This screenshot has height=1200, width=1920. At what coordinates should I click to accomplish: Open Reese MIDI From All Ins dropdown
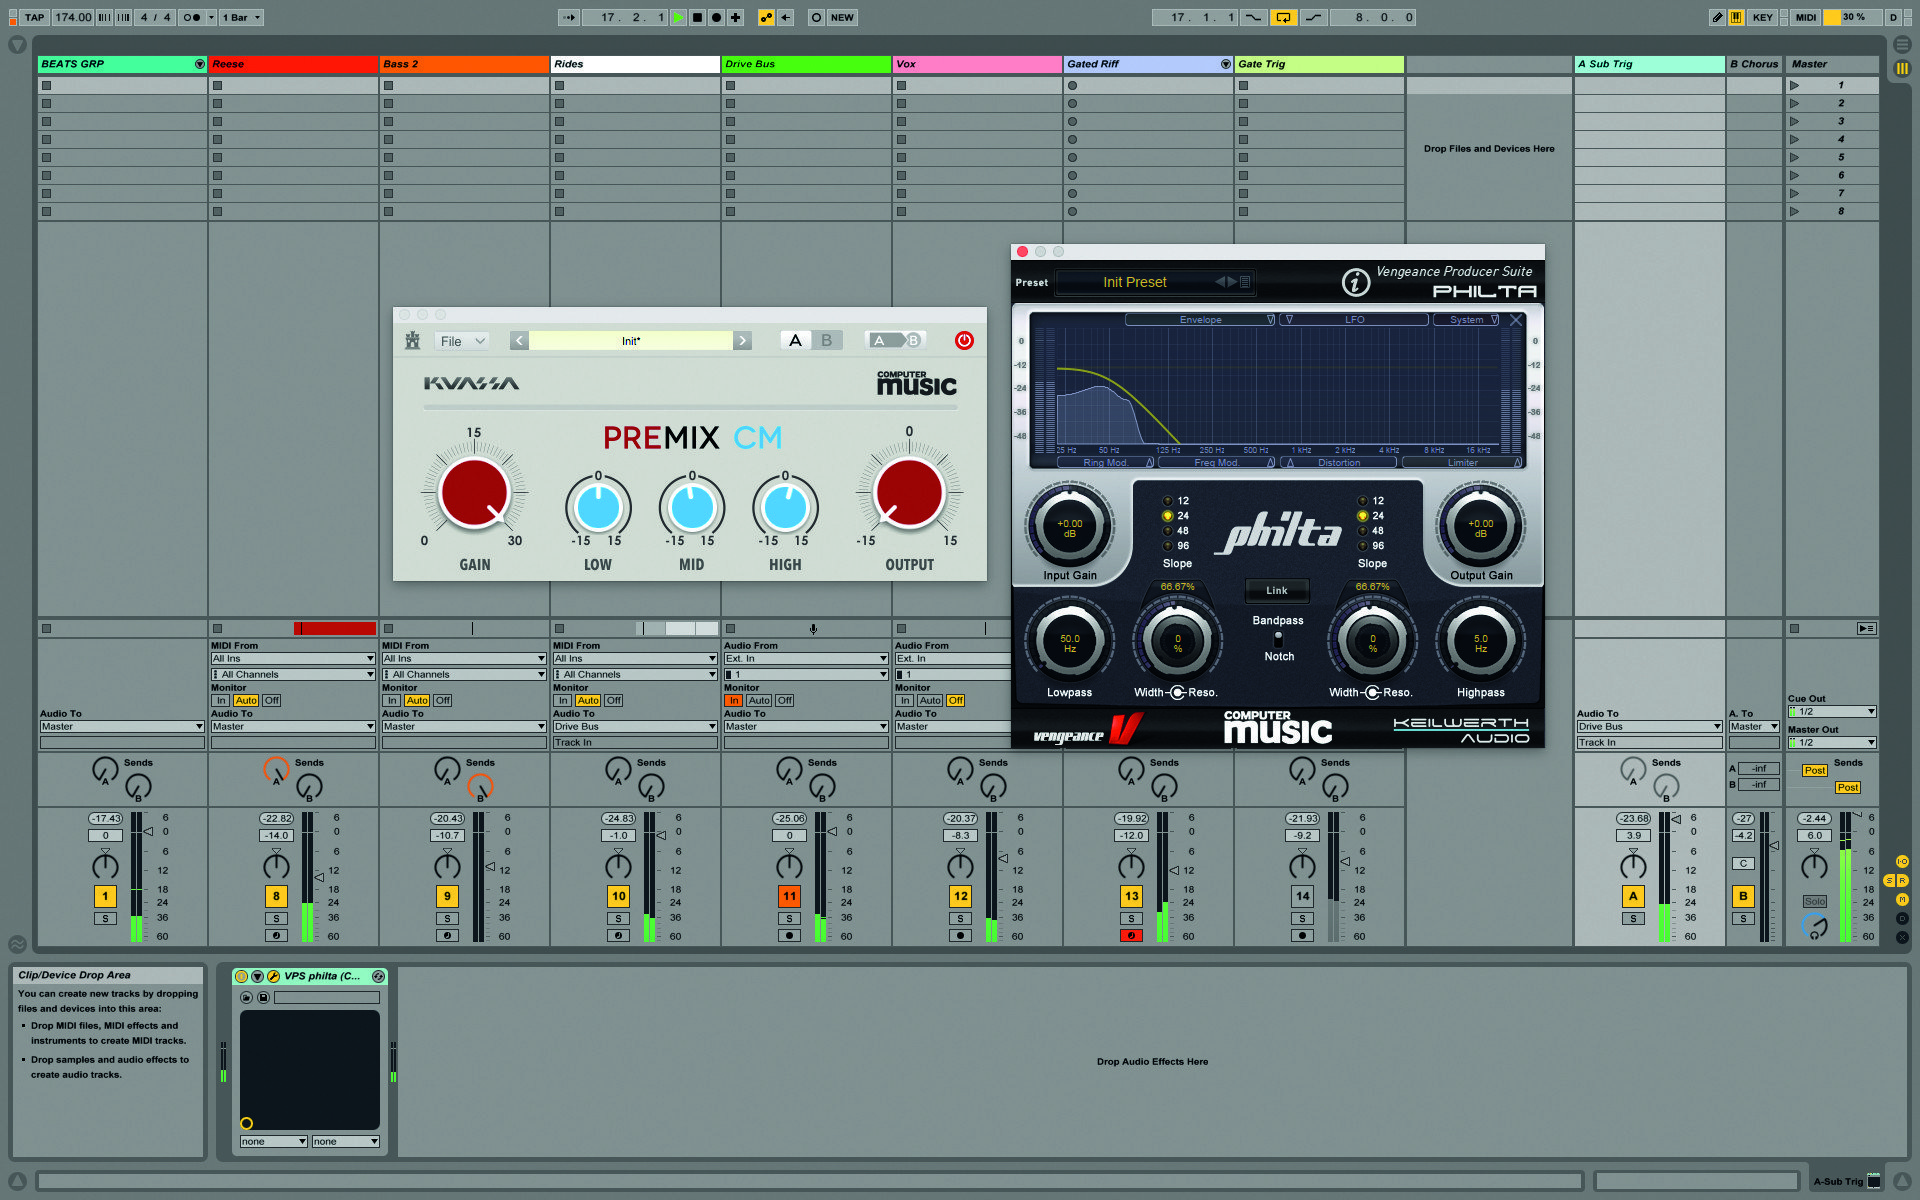[x=292, y=658]
